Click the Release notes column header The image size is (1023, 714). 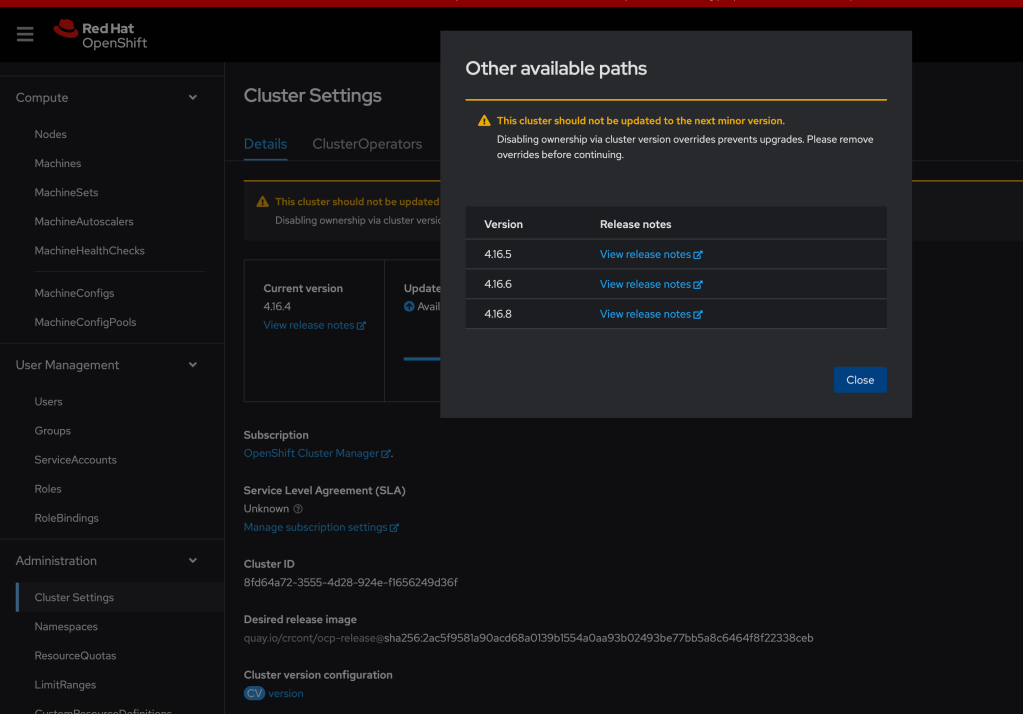point(635,225)
